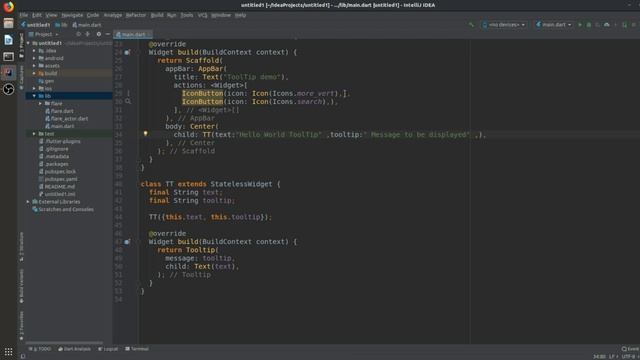Open the Terminal from the dock
The height and width of the screenshot is (360, 640).
(x=8, y=56)
